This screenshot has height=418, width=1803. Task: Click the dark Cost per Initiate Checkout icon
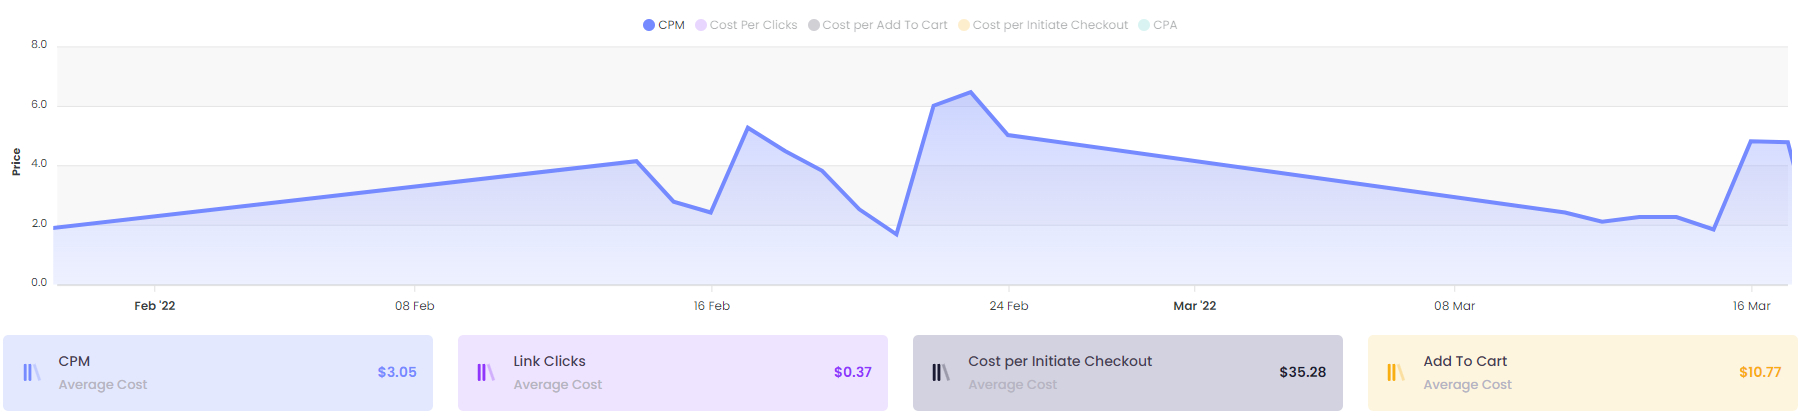pyautogui.click(x=941, y=373)
